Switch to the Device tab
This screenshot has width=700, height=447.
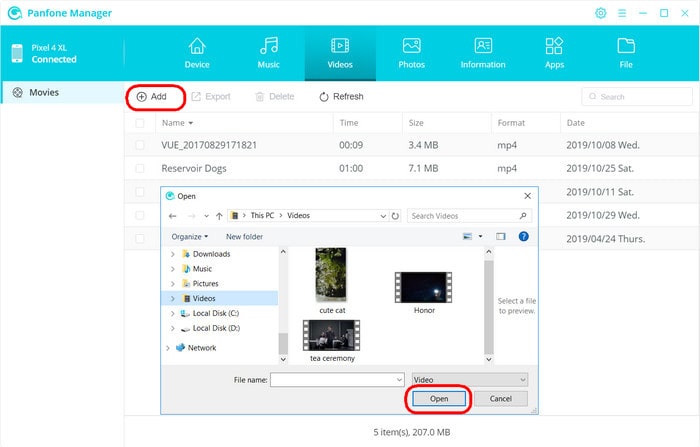tap(197, 53)
